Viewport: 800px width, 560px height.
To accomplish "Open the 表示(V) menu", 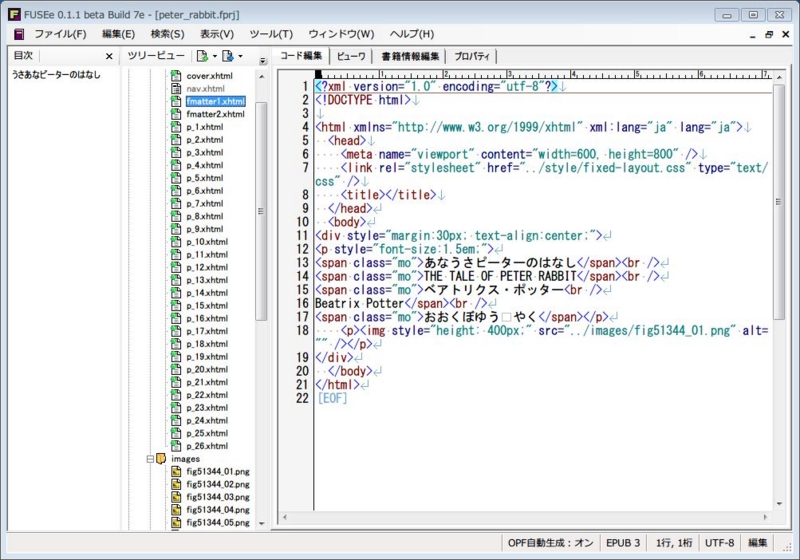I will [217, 34].
